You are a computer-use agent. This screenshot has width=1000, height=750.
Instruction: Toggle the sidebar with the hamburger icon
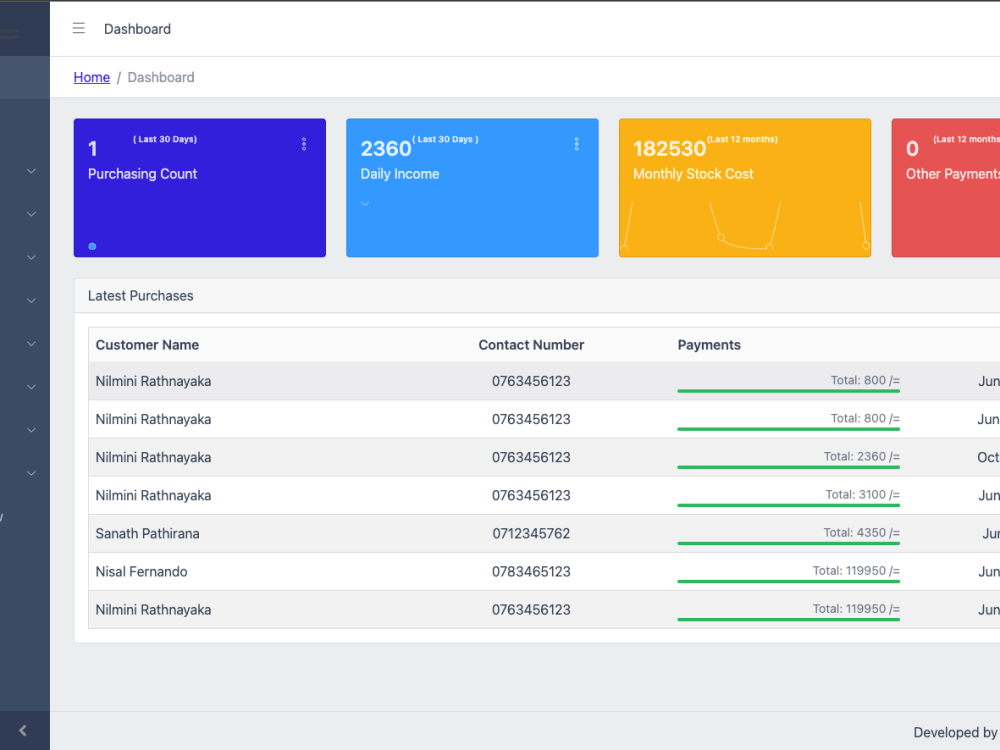[x=78, y=28]
